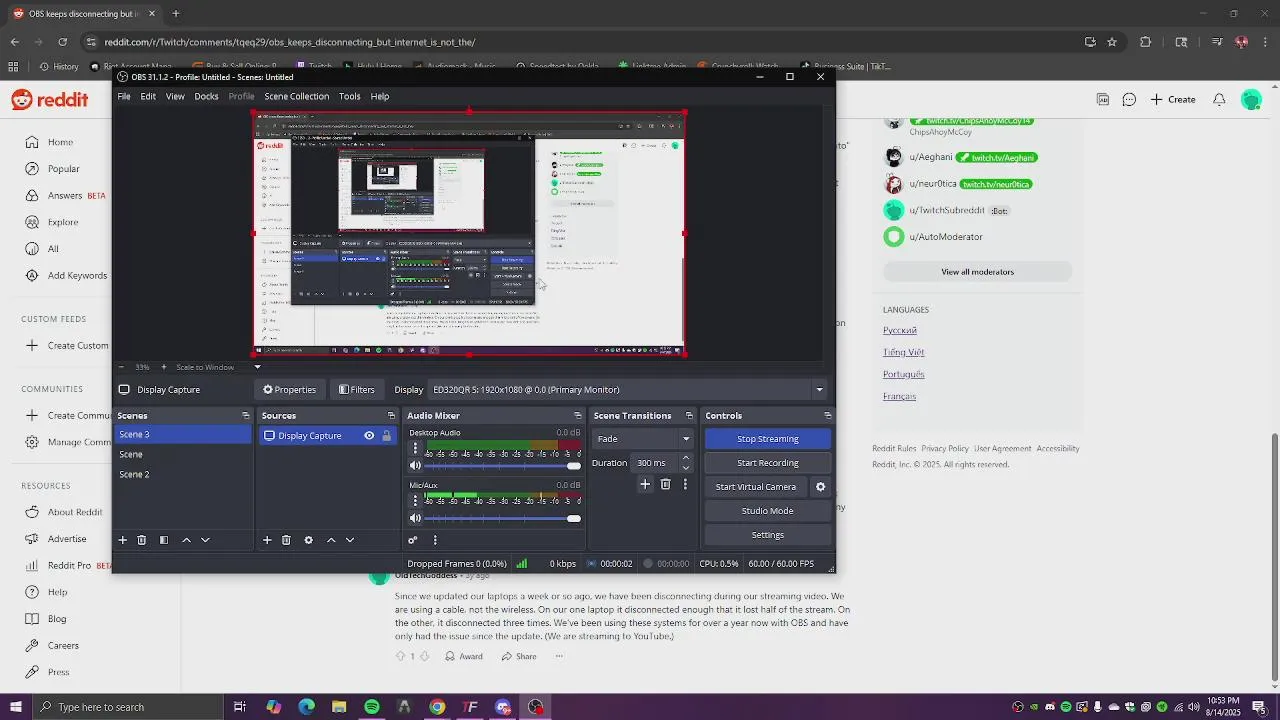The image size is (1280, 720).
Task: Open transition properties three-dot menu
Action: pyautogui.click(x=685, y=484)
